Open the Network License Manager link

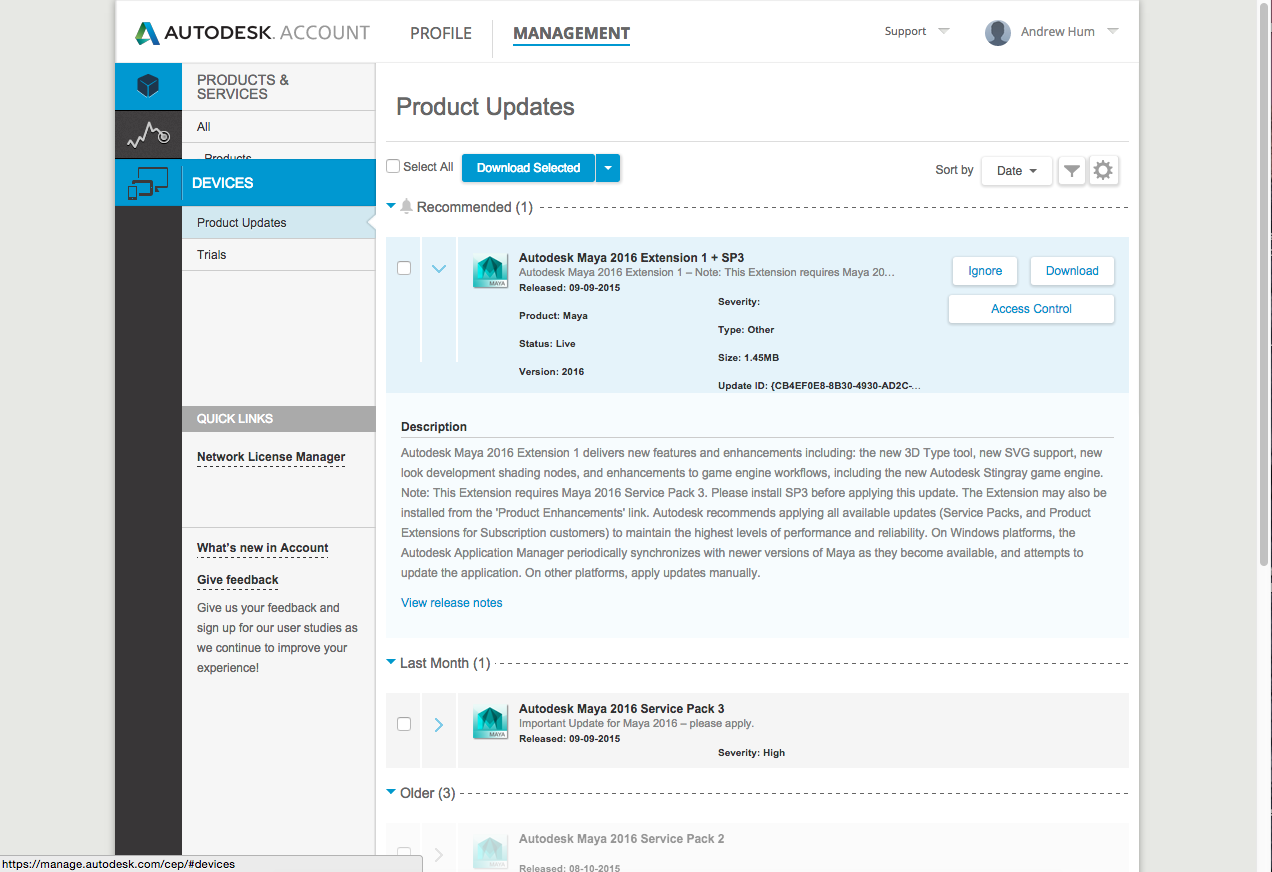pyautogui.click(x=271, y=457)
